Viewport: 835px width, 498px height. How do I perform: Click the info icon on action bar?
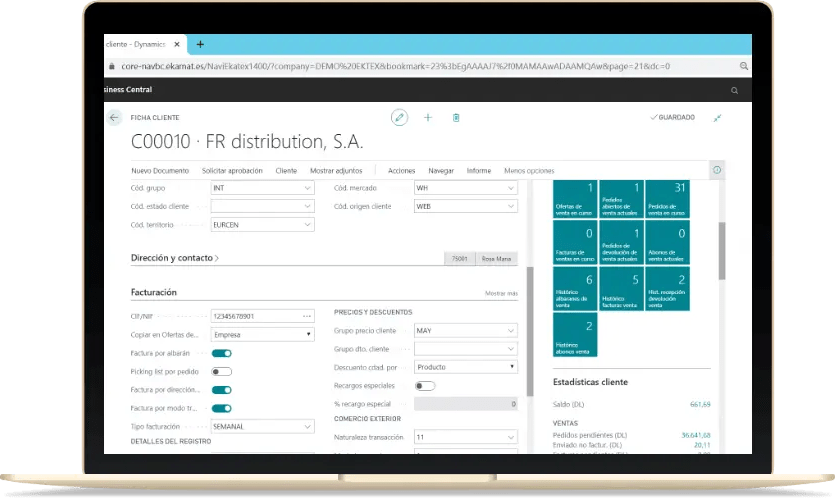pyautogui.click(x=717, y=171)
